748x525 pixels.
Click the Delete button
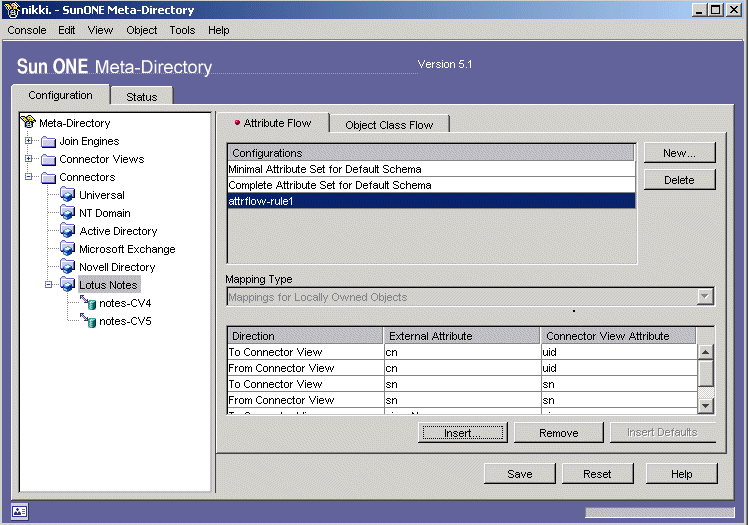tap(679, 180)
